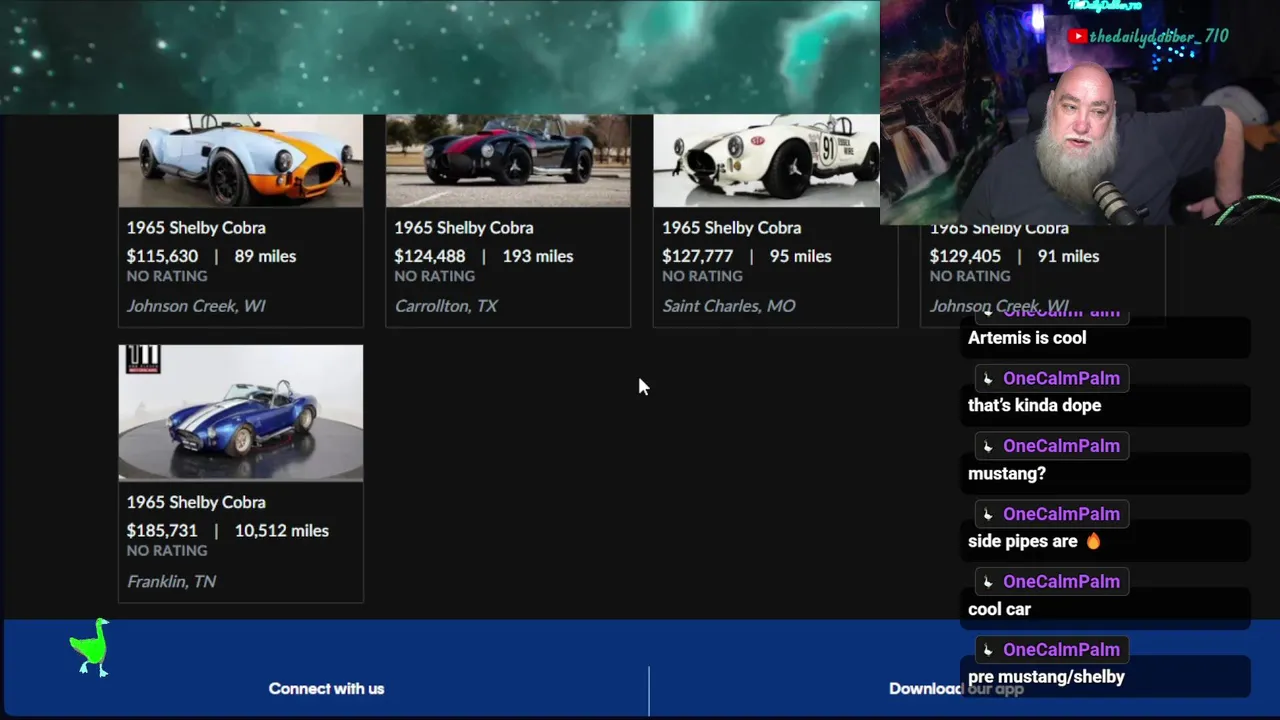Image resolution: width=1280 pixels, height=720 pixels.
Task: Click the 1965 Shelby Cobra title priced $129,405
Action: click(999, 230)
